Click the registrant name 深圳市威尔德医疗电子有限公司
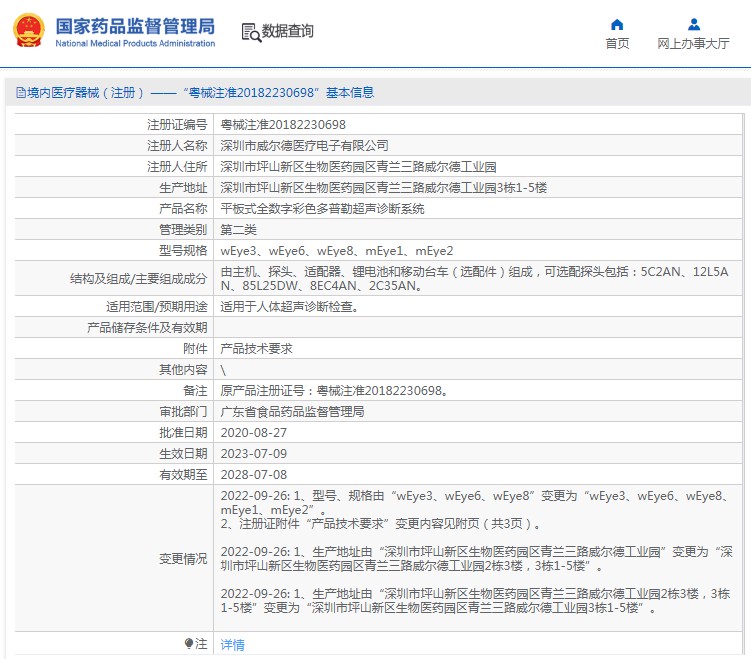The height and width of the screenshot is (659, 751). point(304,146)
